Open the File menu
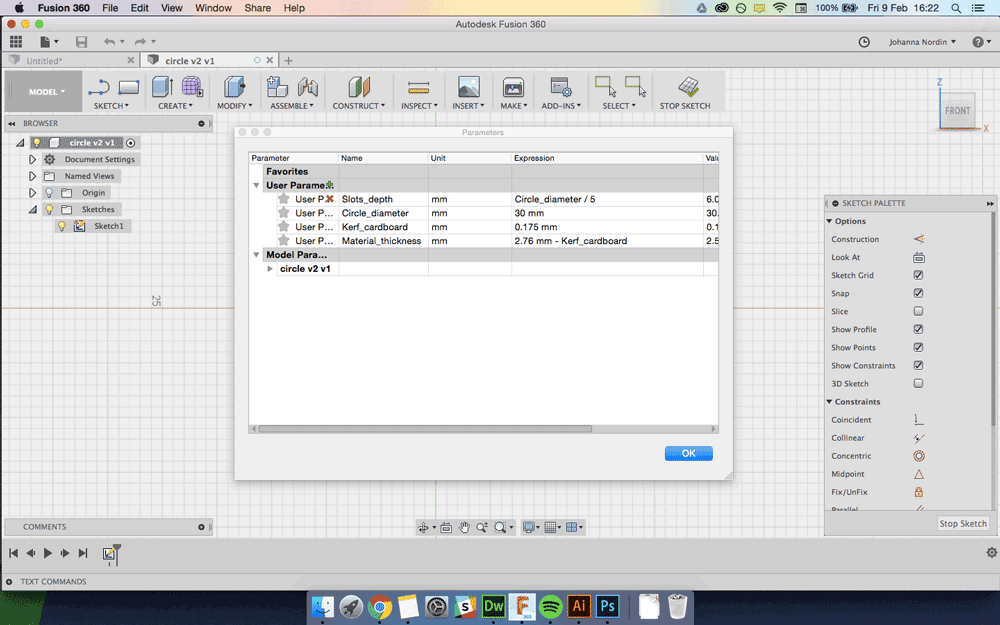 (110, 8)
